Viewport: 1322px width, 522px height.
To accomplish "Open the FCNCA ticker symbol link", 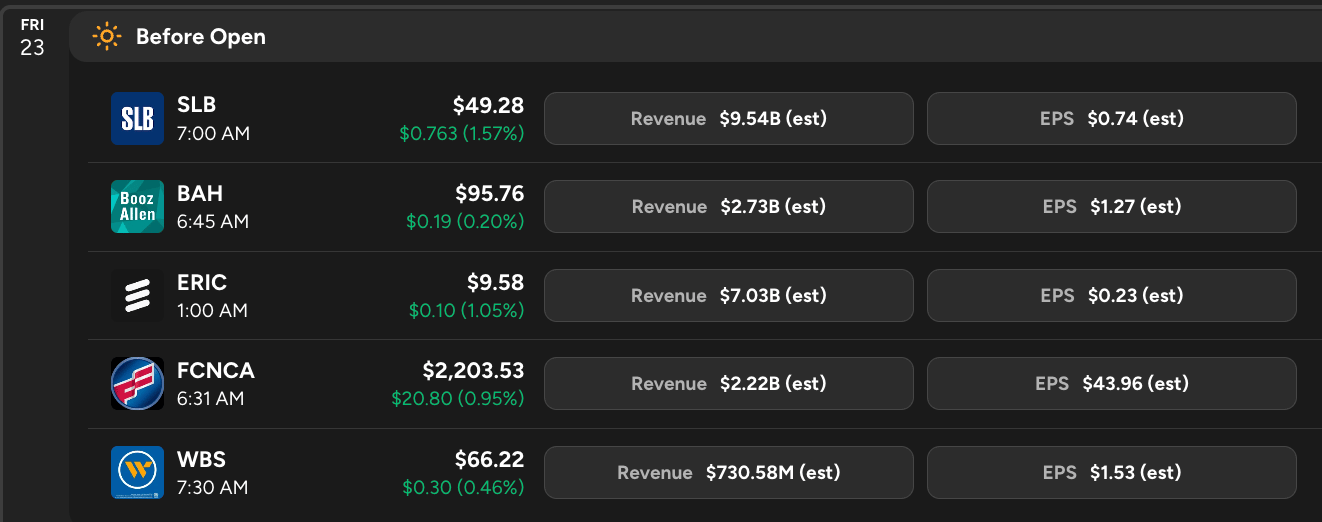I will [x=216, y=371].
